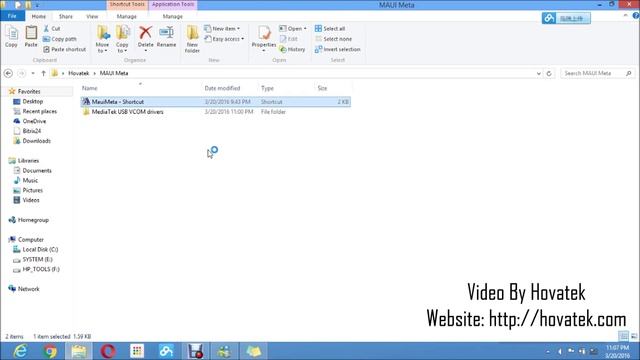Open Copy to dropdown
The width and height of the screenshot is (640, 360).
122,48
